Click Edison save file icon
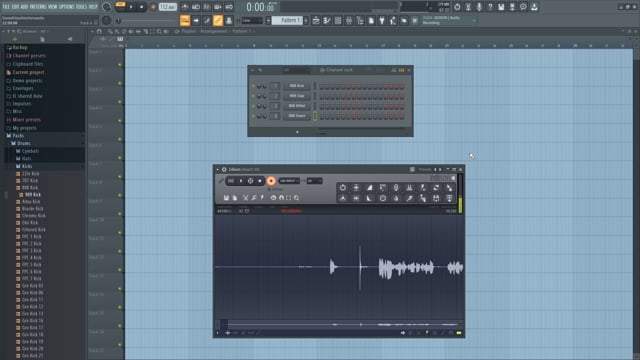Viewport: 640px width, 360px height. (x=226, y=198)
